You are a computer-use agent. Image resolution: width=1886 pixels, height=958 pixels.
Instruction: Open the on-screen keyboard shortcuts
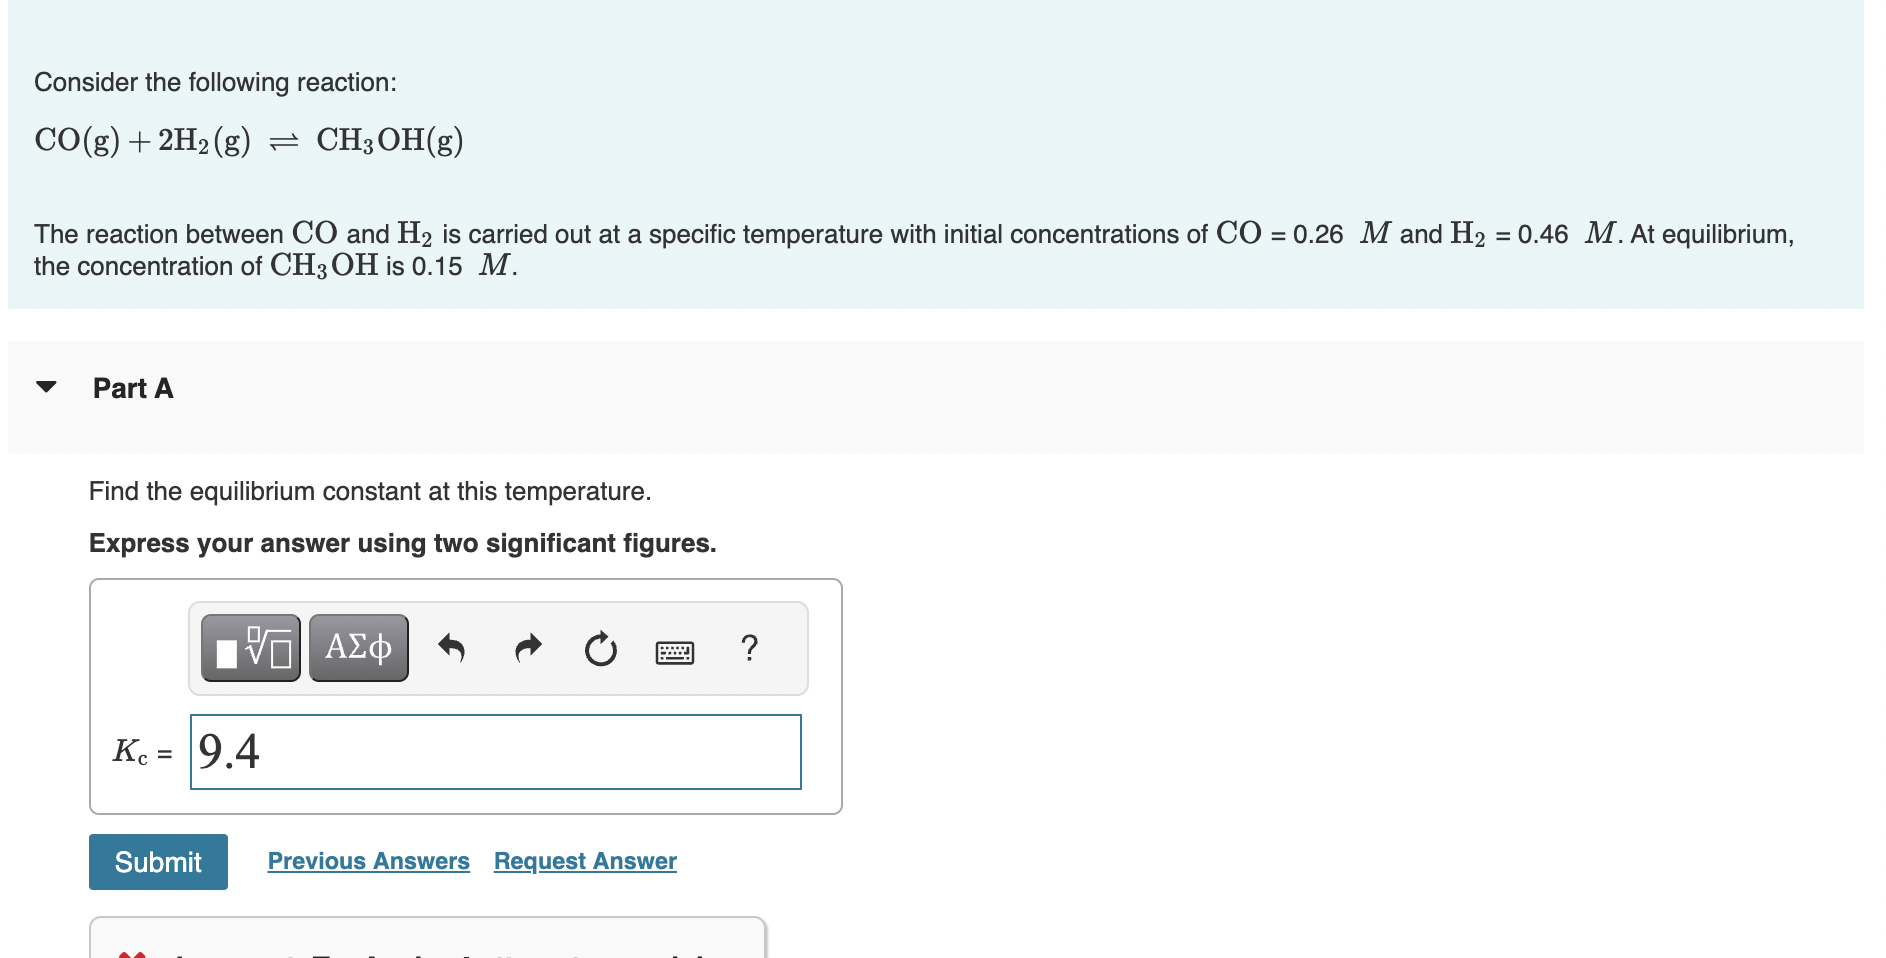click(x=672, y=650)
